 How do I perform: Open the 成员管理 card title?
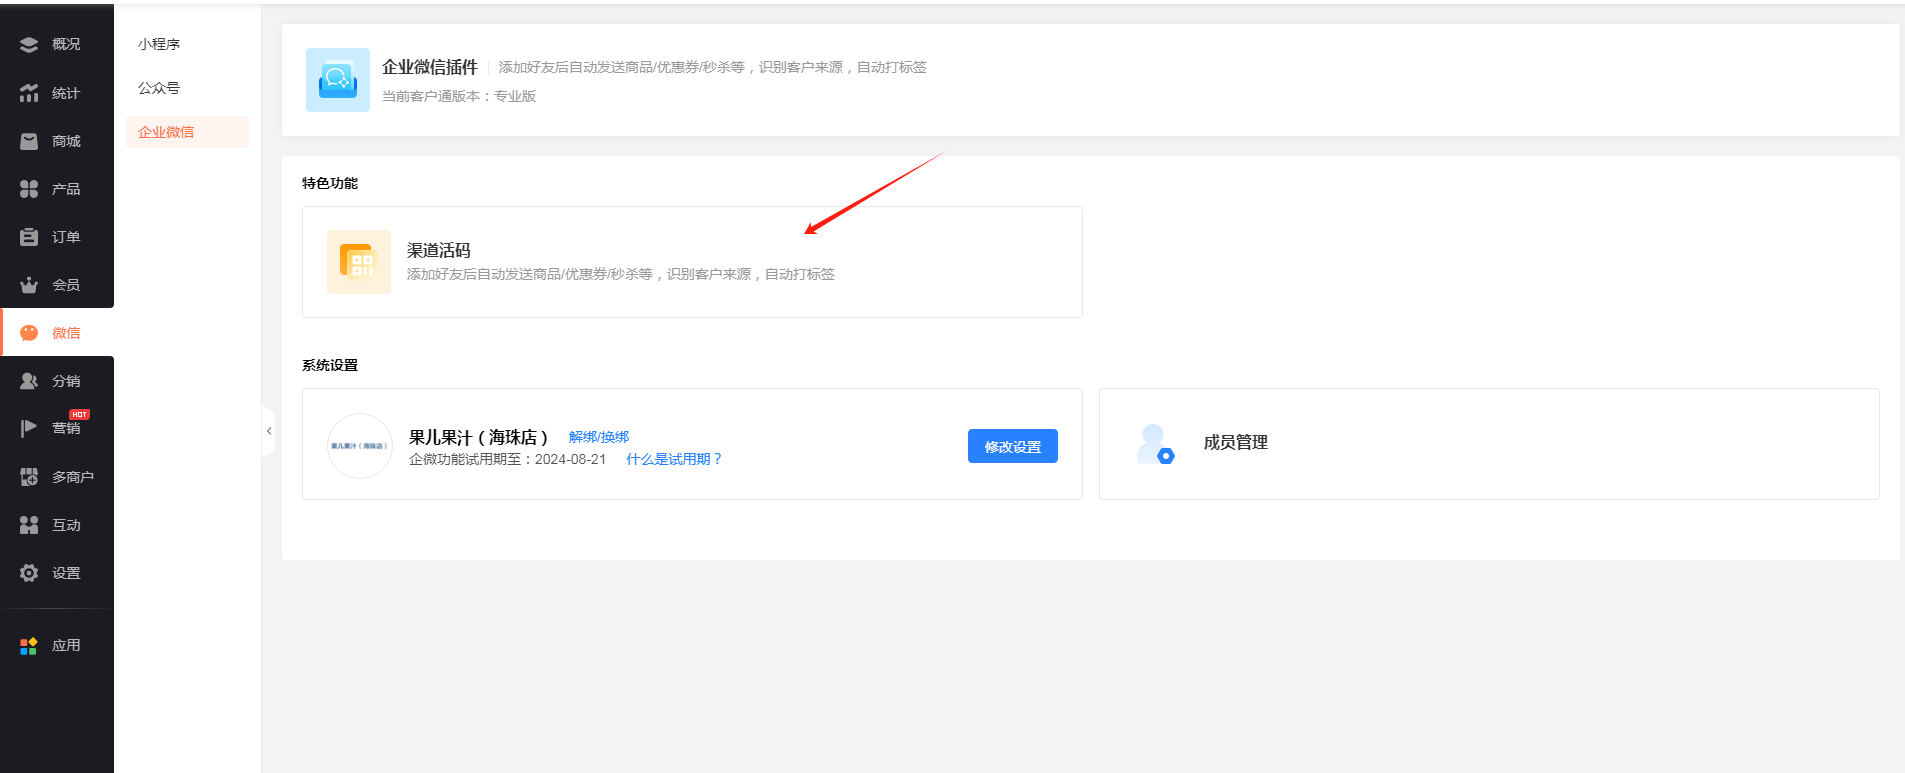click(1235, 442)
